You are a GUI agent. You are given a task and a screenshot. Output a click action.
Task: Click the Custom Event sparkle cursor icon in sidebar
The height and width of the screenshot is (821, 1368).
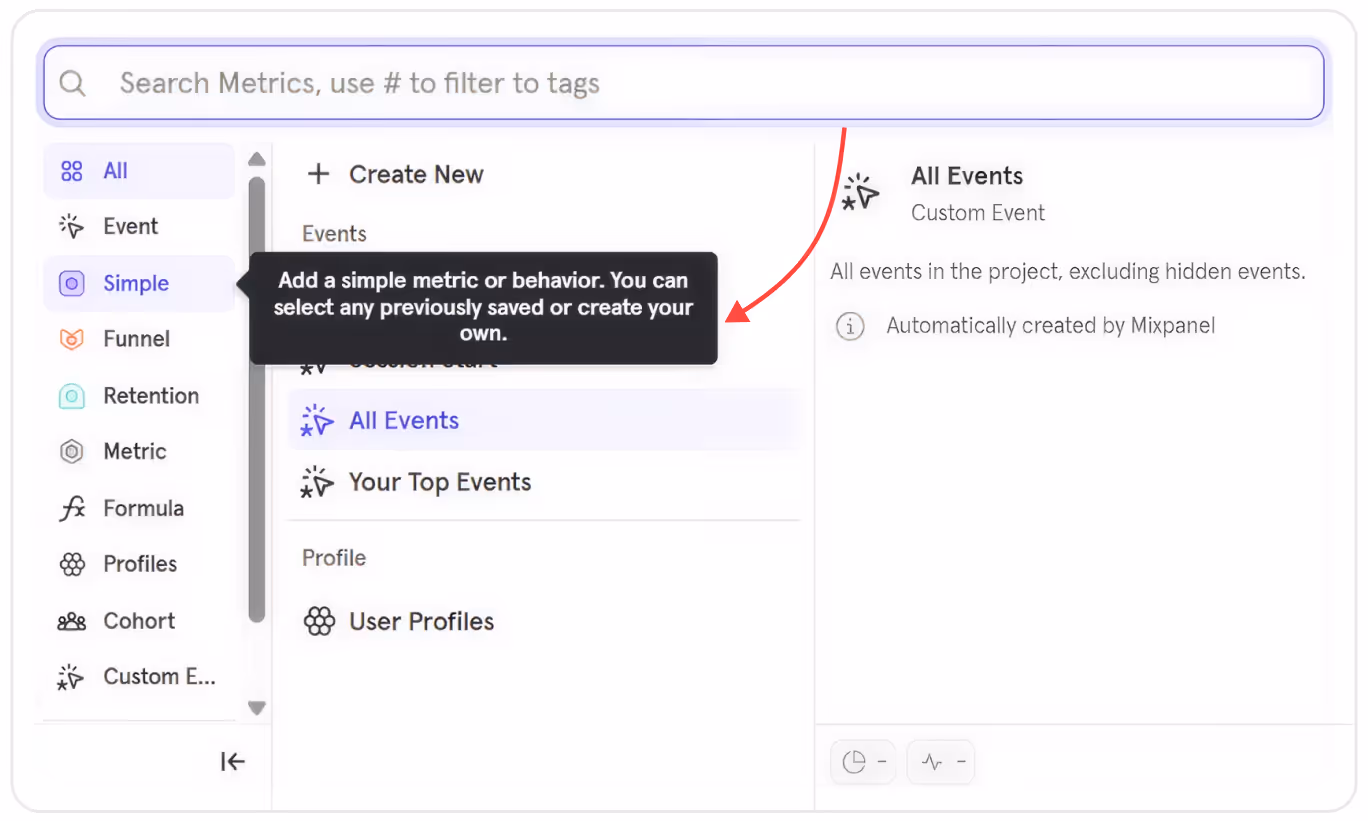pos(71,677)
